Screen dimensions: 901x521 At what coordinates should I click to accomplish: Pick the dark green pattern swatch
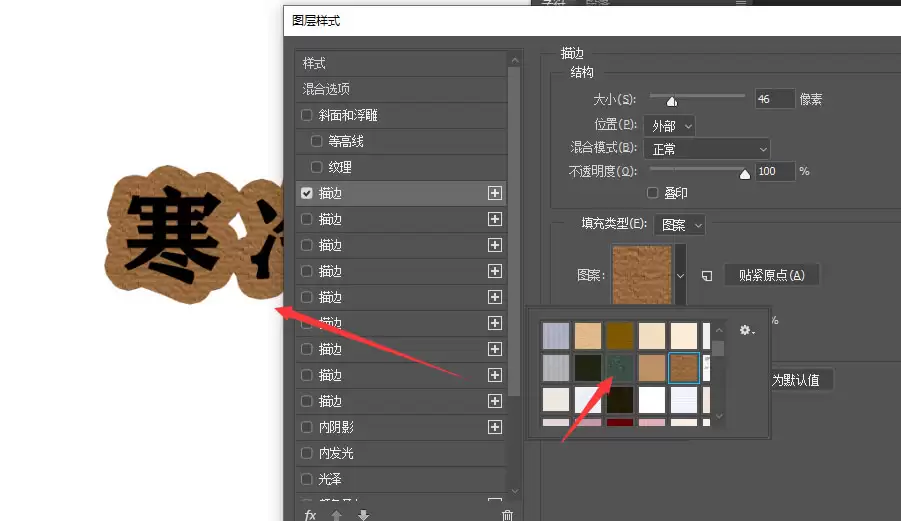[620, 368]
